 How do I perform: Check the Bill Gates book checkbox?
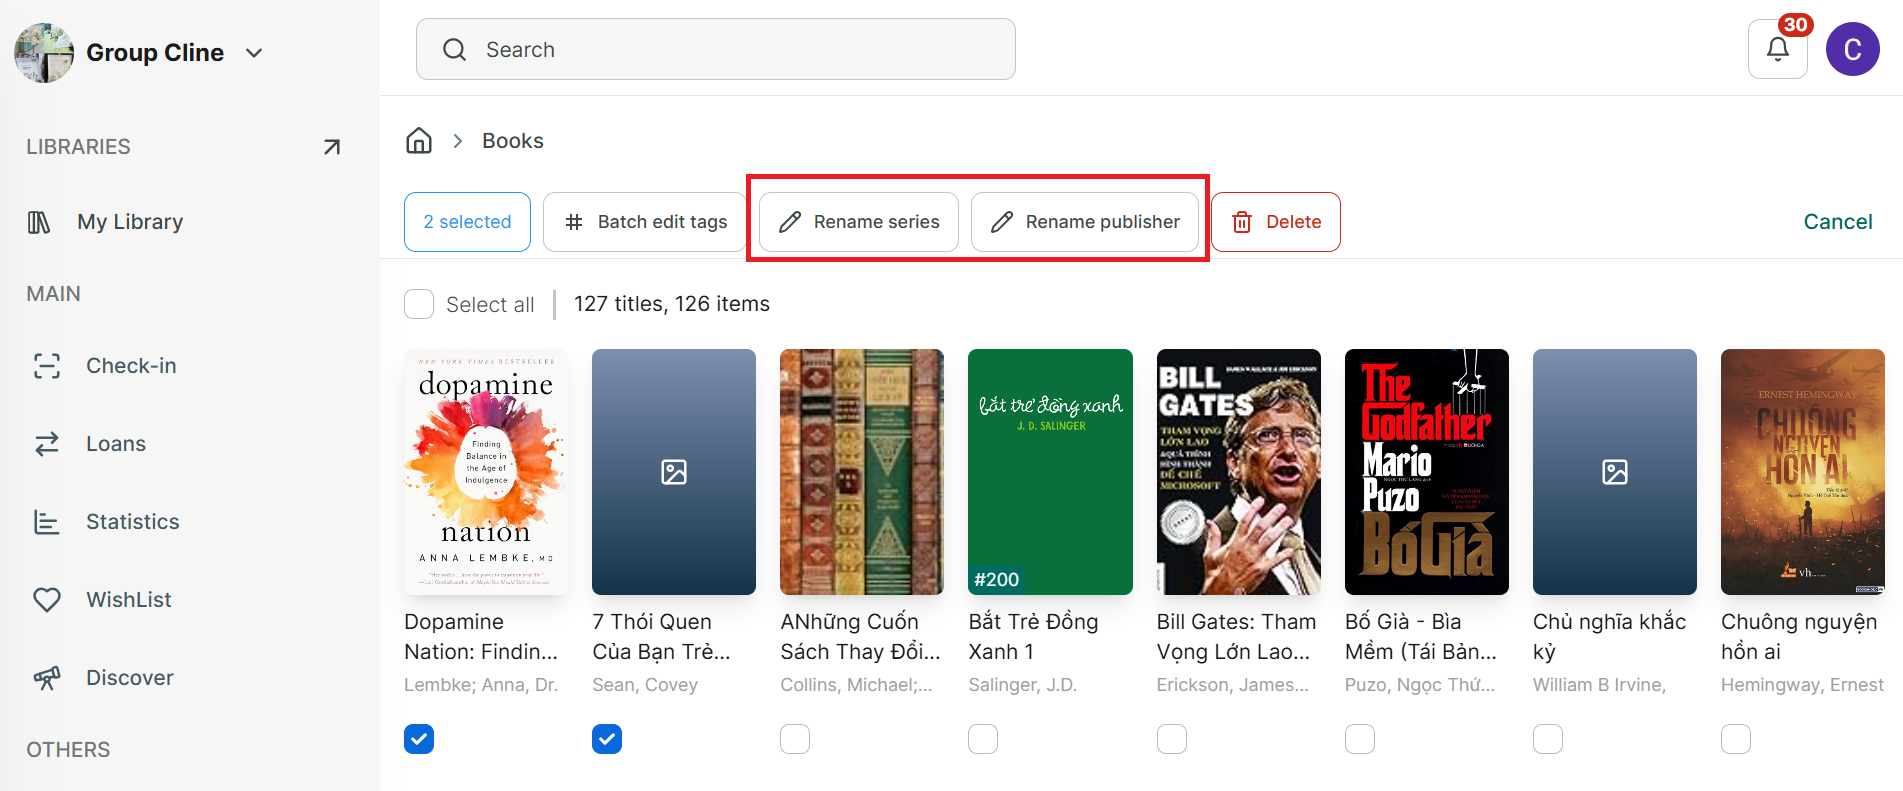1172,739
